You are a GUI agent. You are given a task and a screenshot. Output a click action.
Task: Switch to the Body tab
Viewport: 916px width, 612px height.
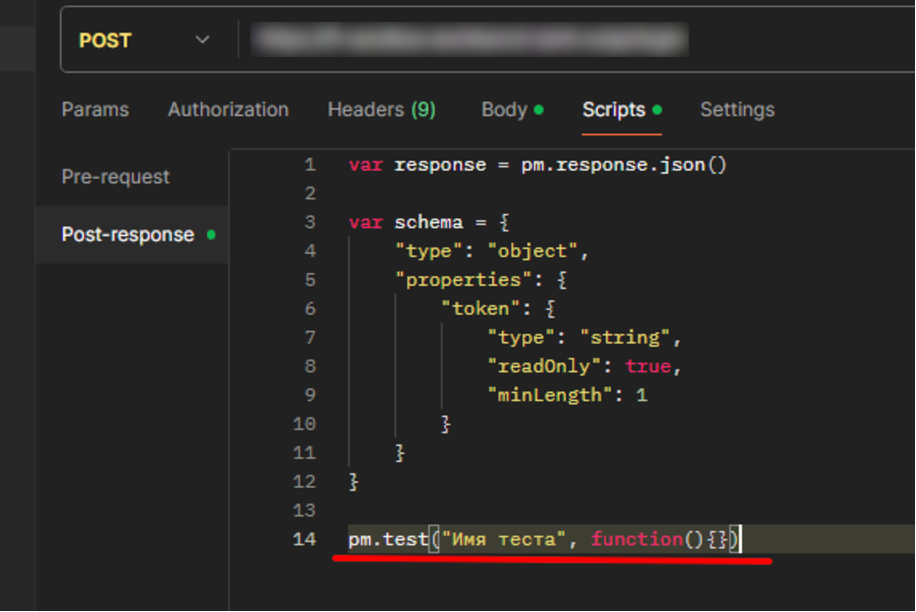tap(503, 110)
